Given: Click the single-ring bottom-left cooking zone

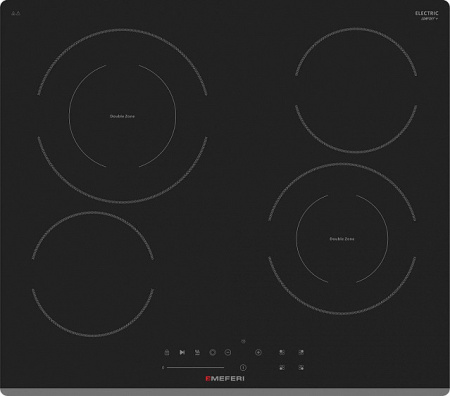Looking at the screenshot, I should [93, 274].
